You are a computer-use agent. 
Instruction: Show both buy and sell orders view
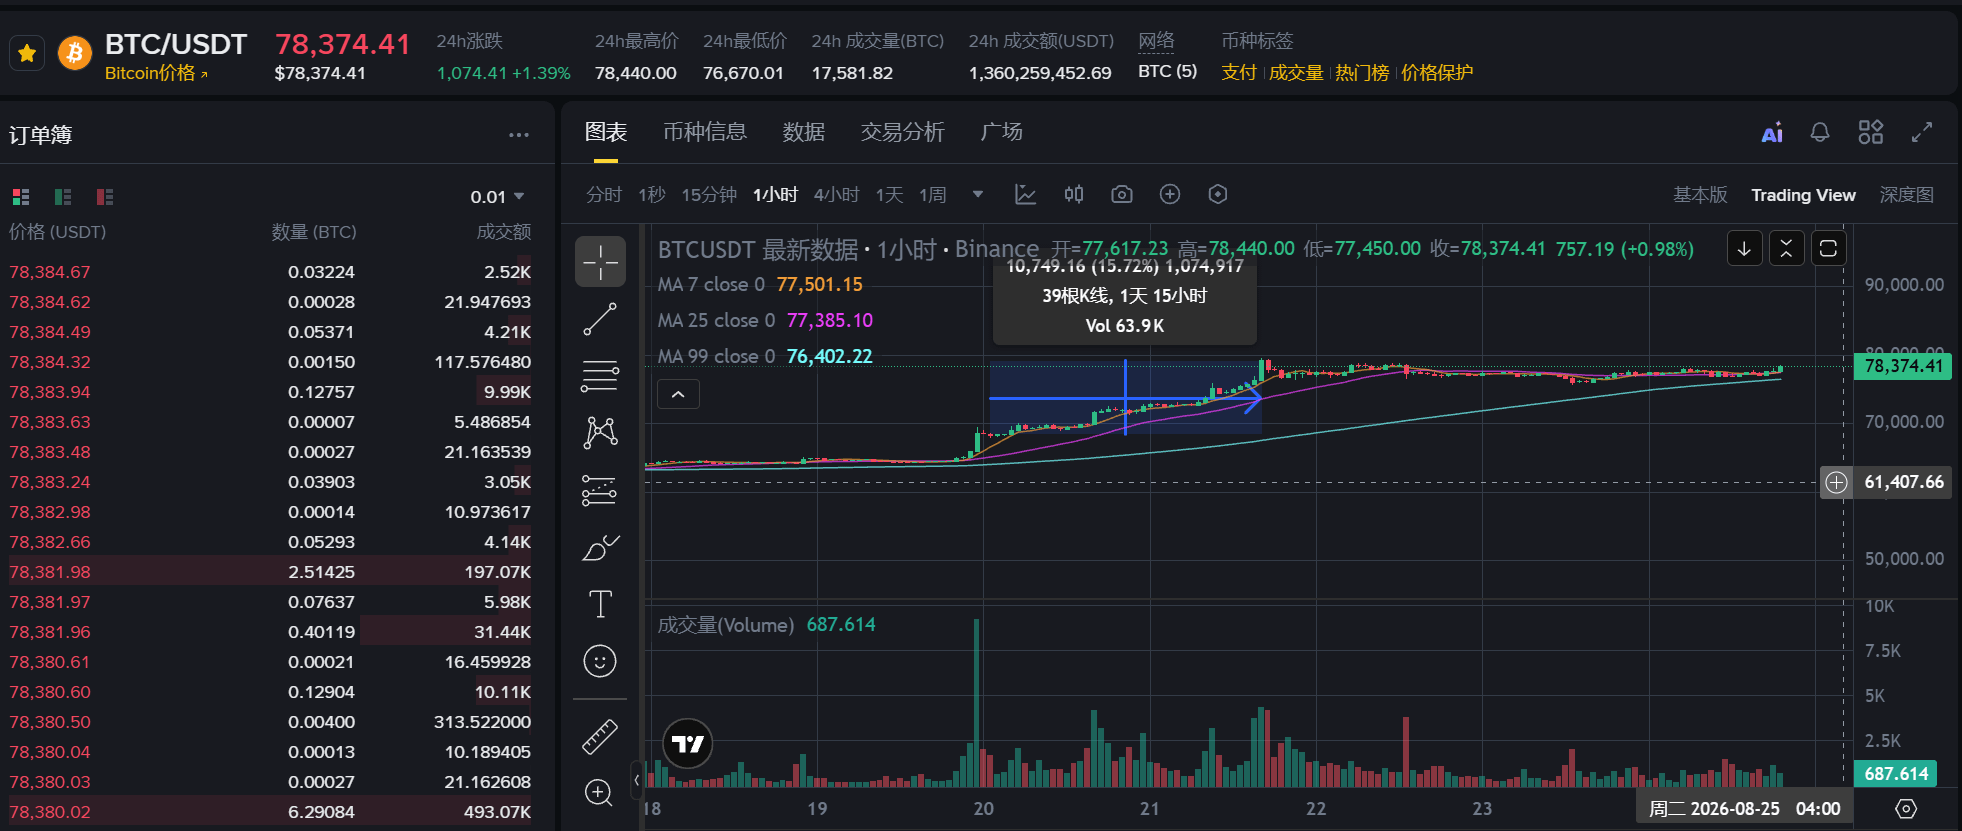21,197
